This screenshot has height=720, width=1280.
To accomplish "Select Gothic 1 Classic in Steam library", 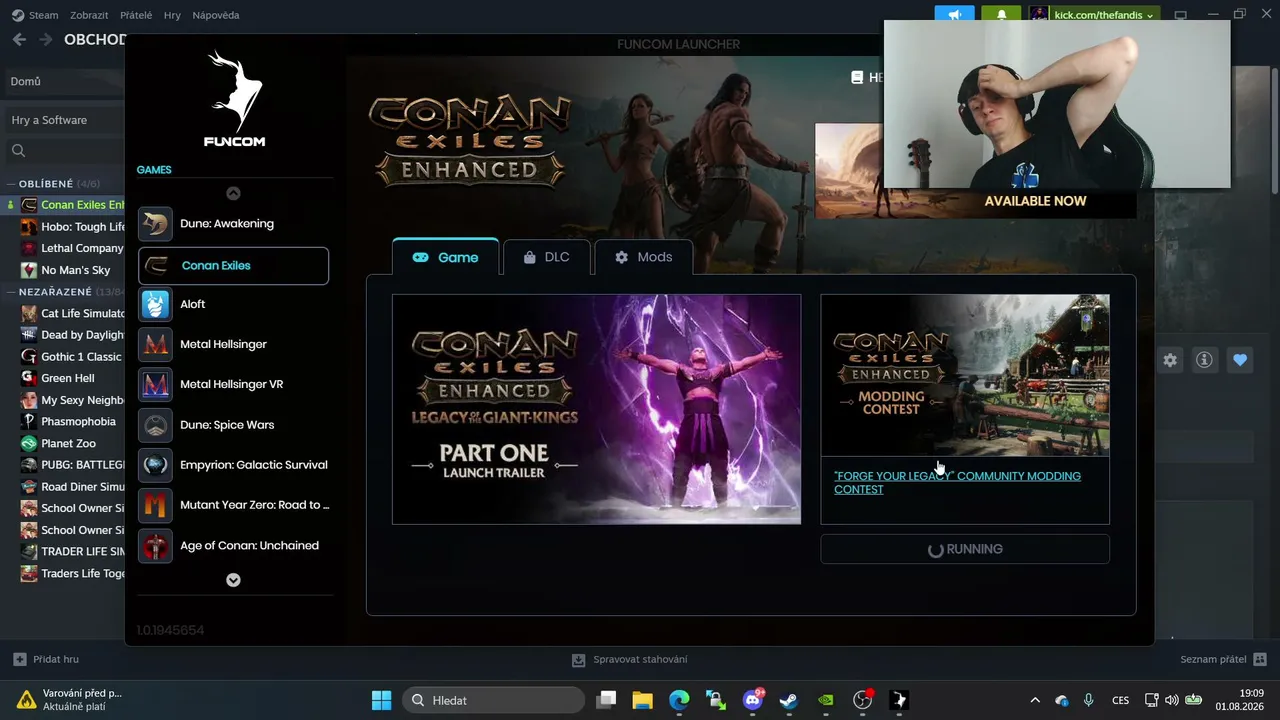I will pos(72,357).
